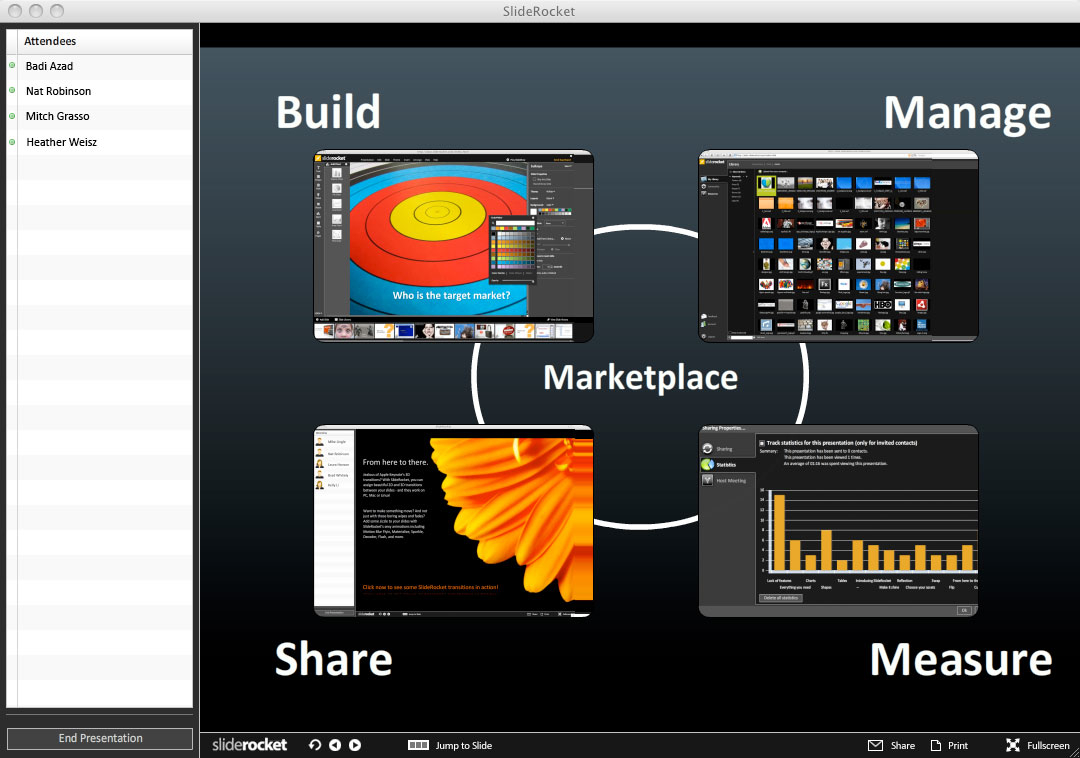This screenshot has width=1080, height=758.
Task: Advance with the next slide arrow
Action: [355, 745]
